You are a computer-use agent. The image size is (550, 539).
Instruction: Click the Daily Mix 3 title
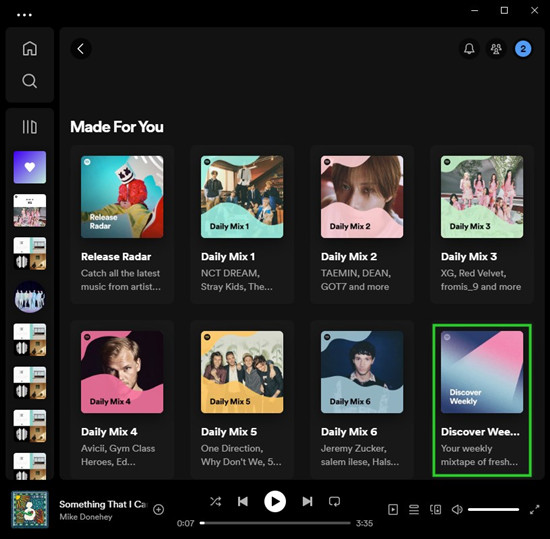(x=469, y=257)
